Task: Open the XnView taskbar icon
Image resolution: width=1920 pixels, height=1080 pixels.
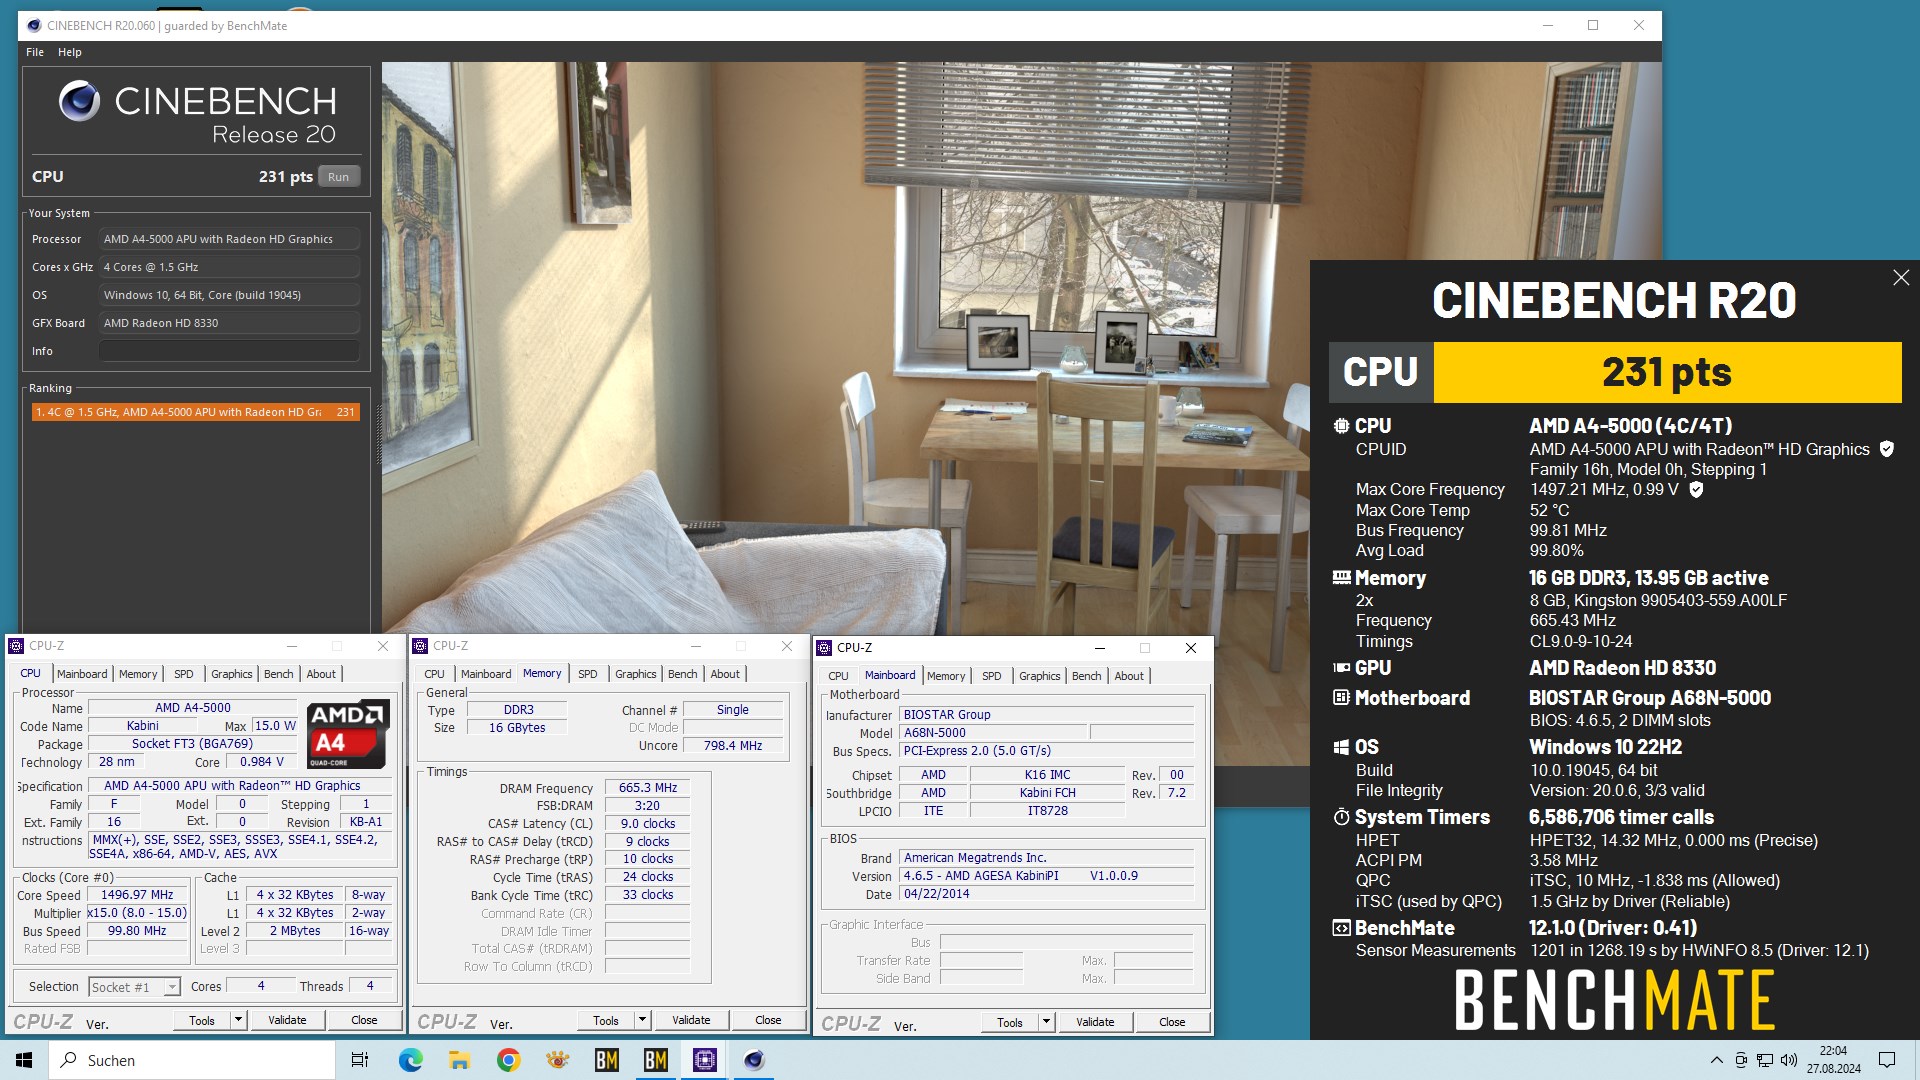Action: pos(557,1060)
